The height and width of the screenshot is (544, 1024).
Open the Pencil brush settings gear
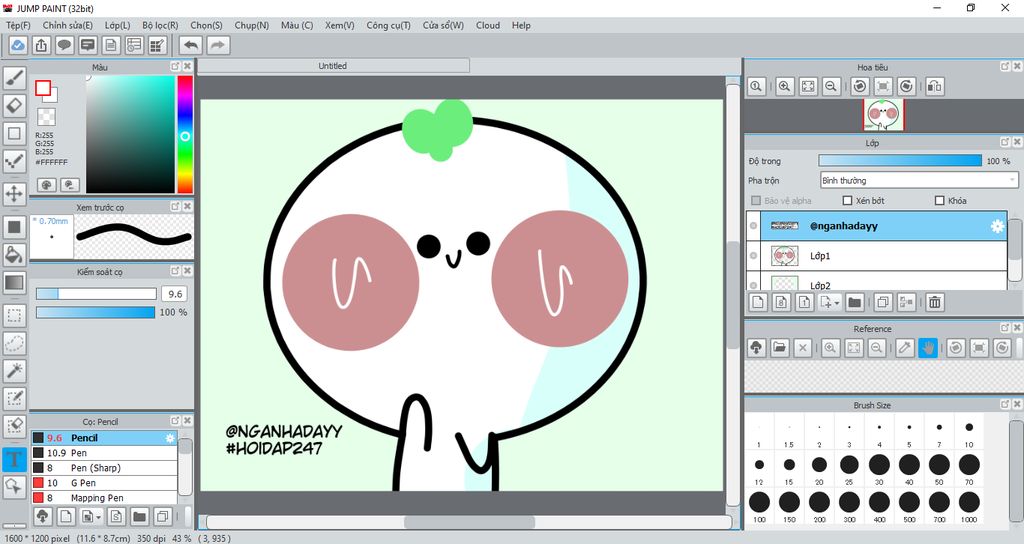(x=170, y=438)
